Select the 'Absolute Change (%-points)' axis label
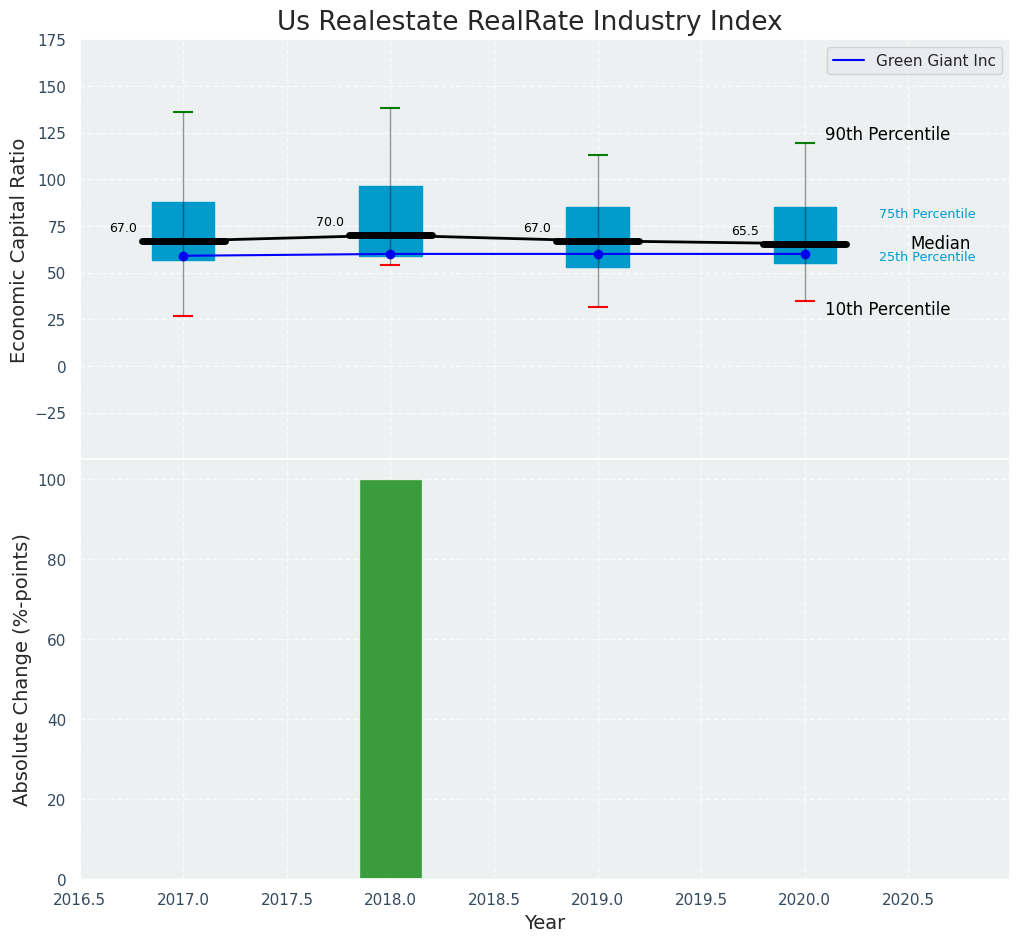 pyautogui.click(x=21, y=669)
